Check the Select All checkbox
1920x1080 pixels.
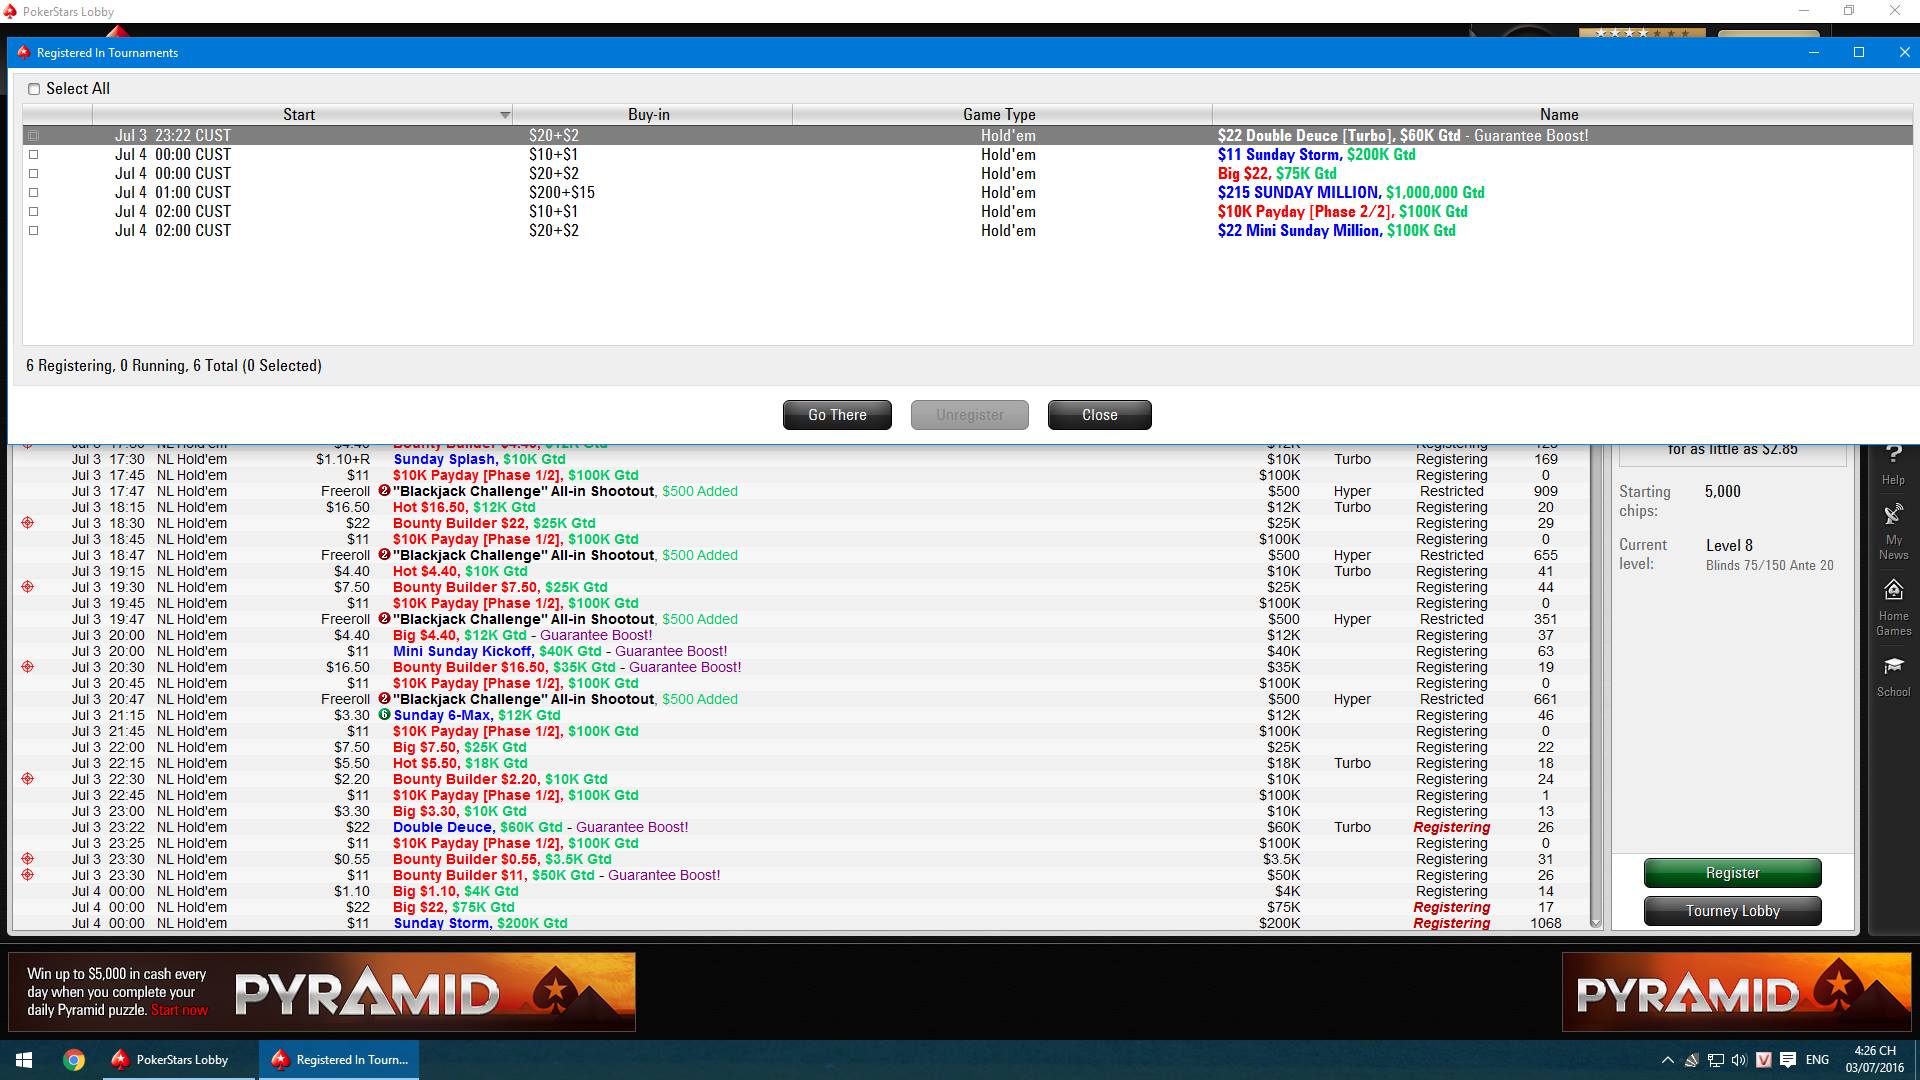[x=35, y=89]
